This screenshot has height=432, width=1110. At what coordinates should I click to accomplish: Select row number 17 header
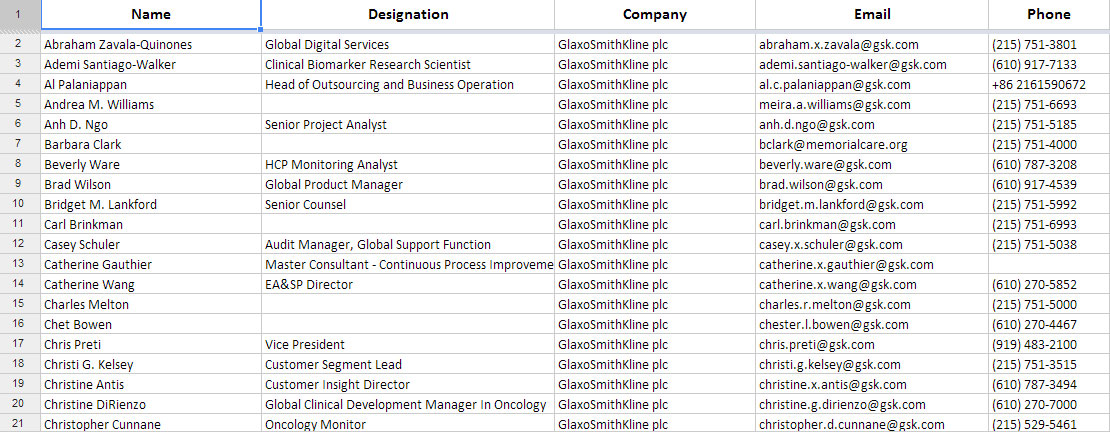click(x=19, y=344)
